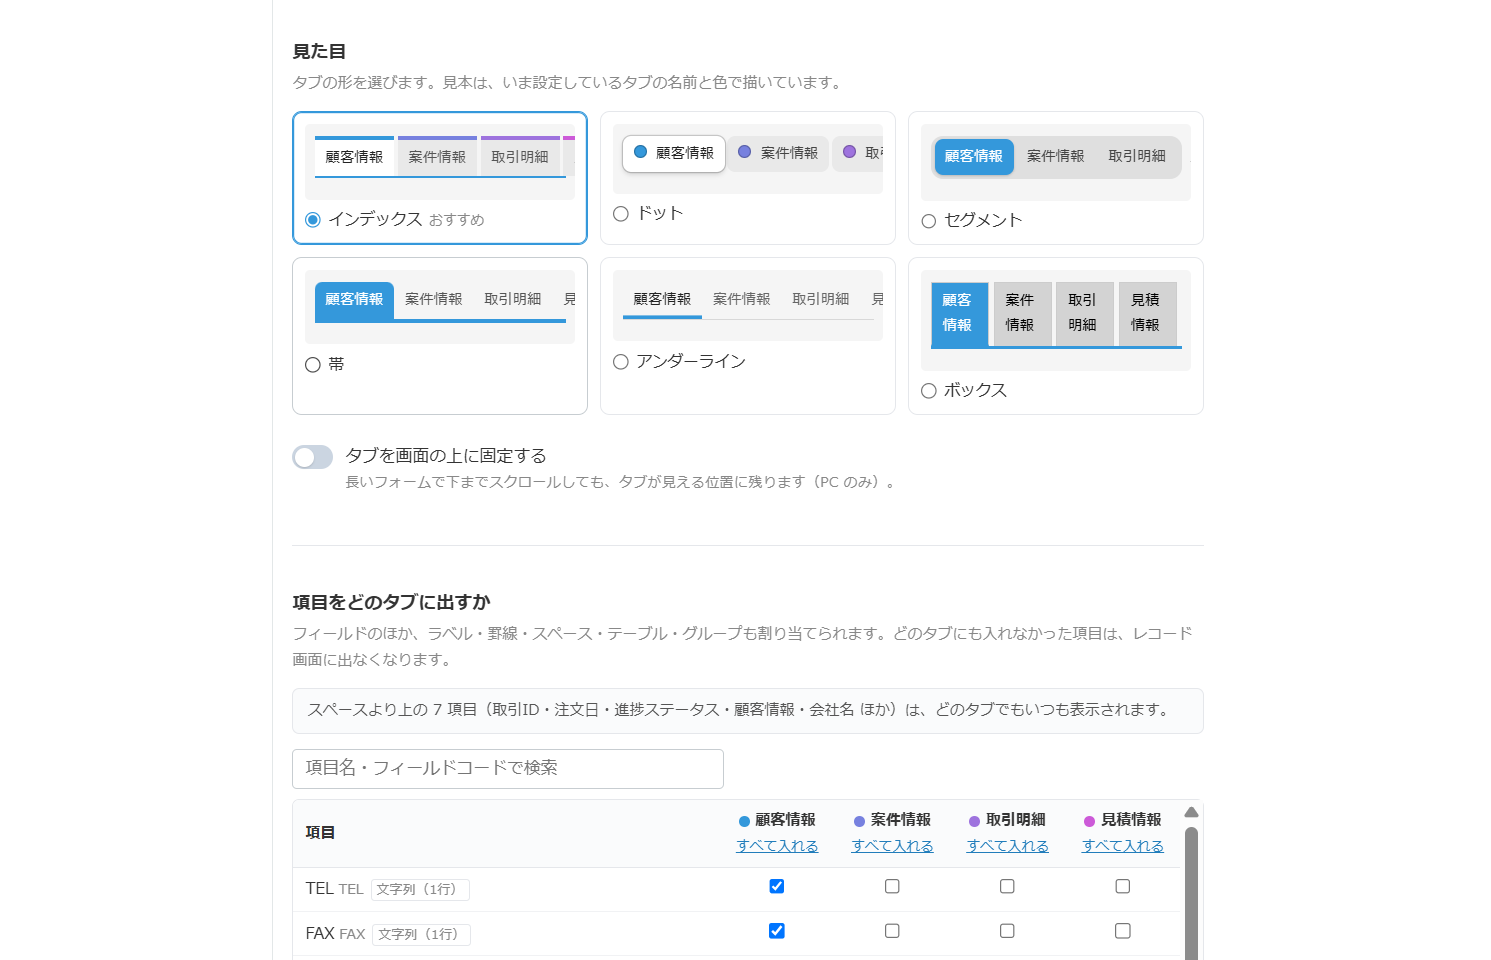
Task: Uncheck TEL row 顧客情報 checkbox
Action: coord(777,886)
